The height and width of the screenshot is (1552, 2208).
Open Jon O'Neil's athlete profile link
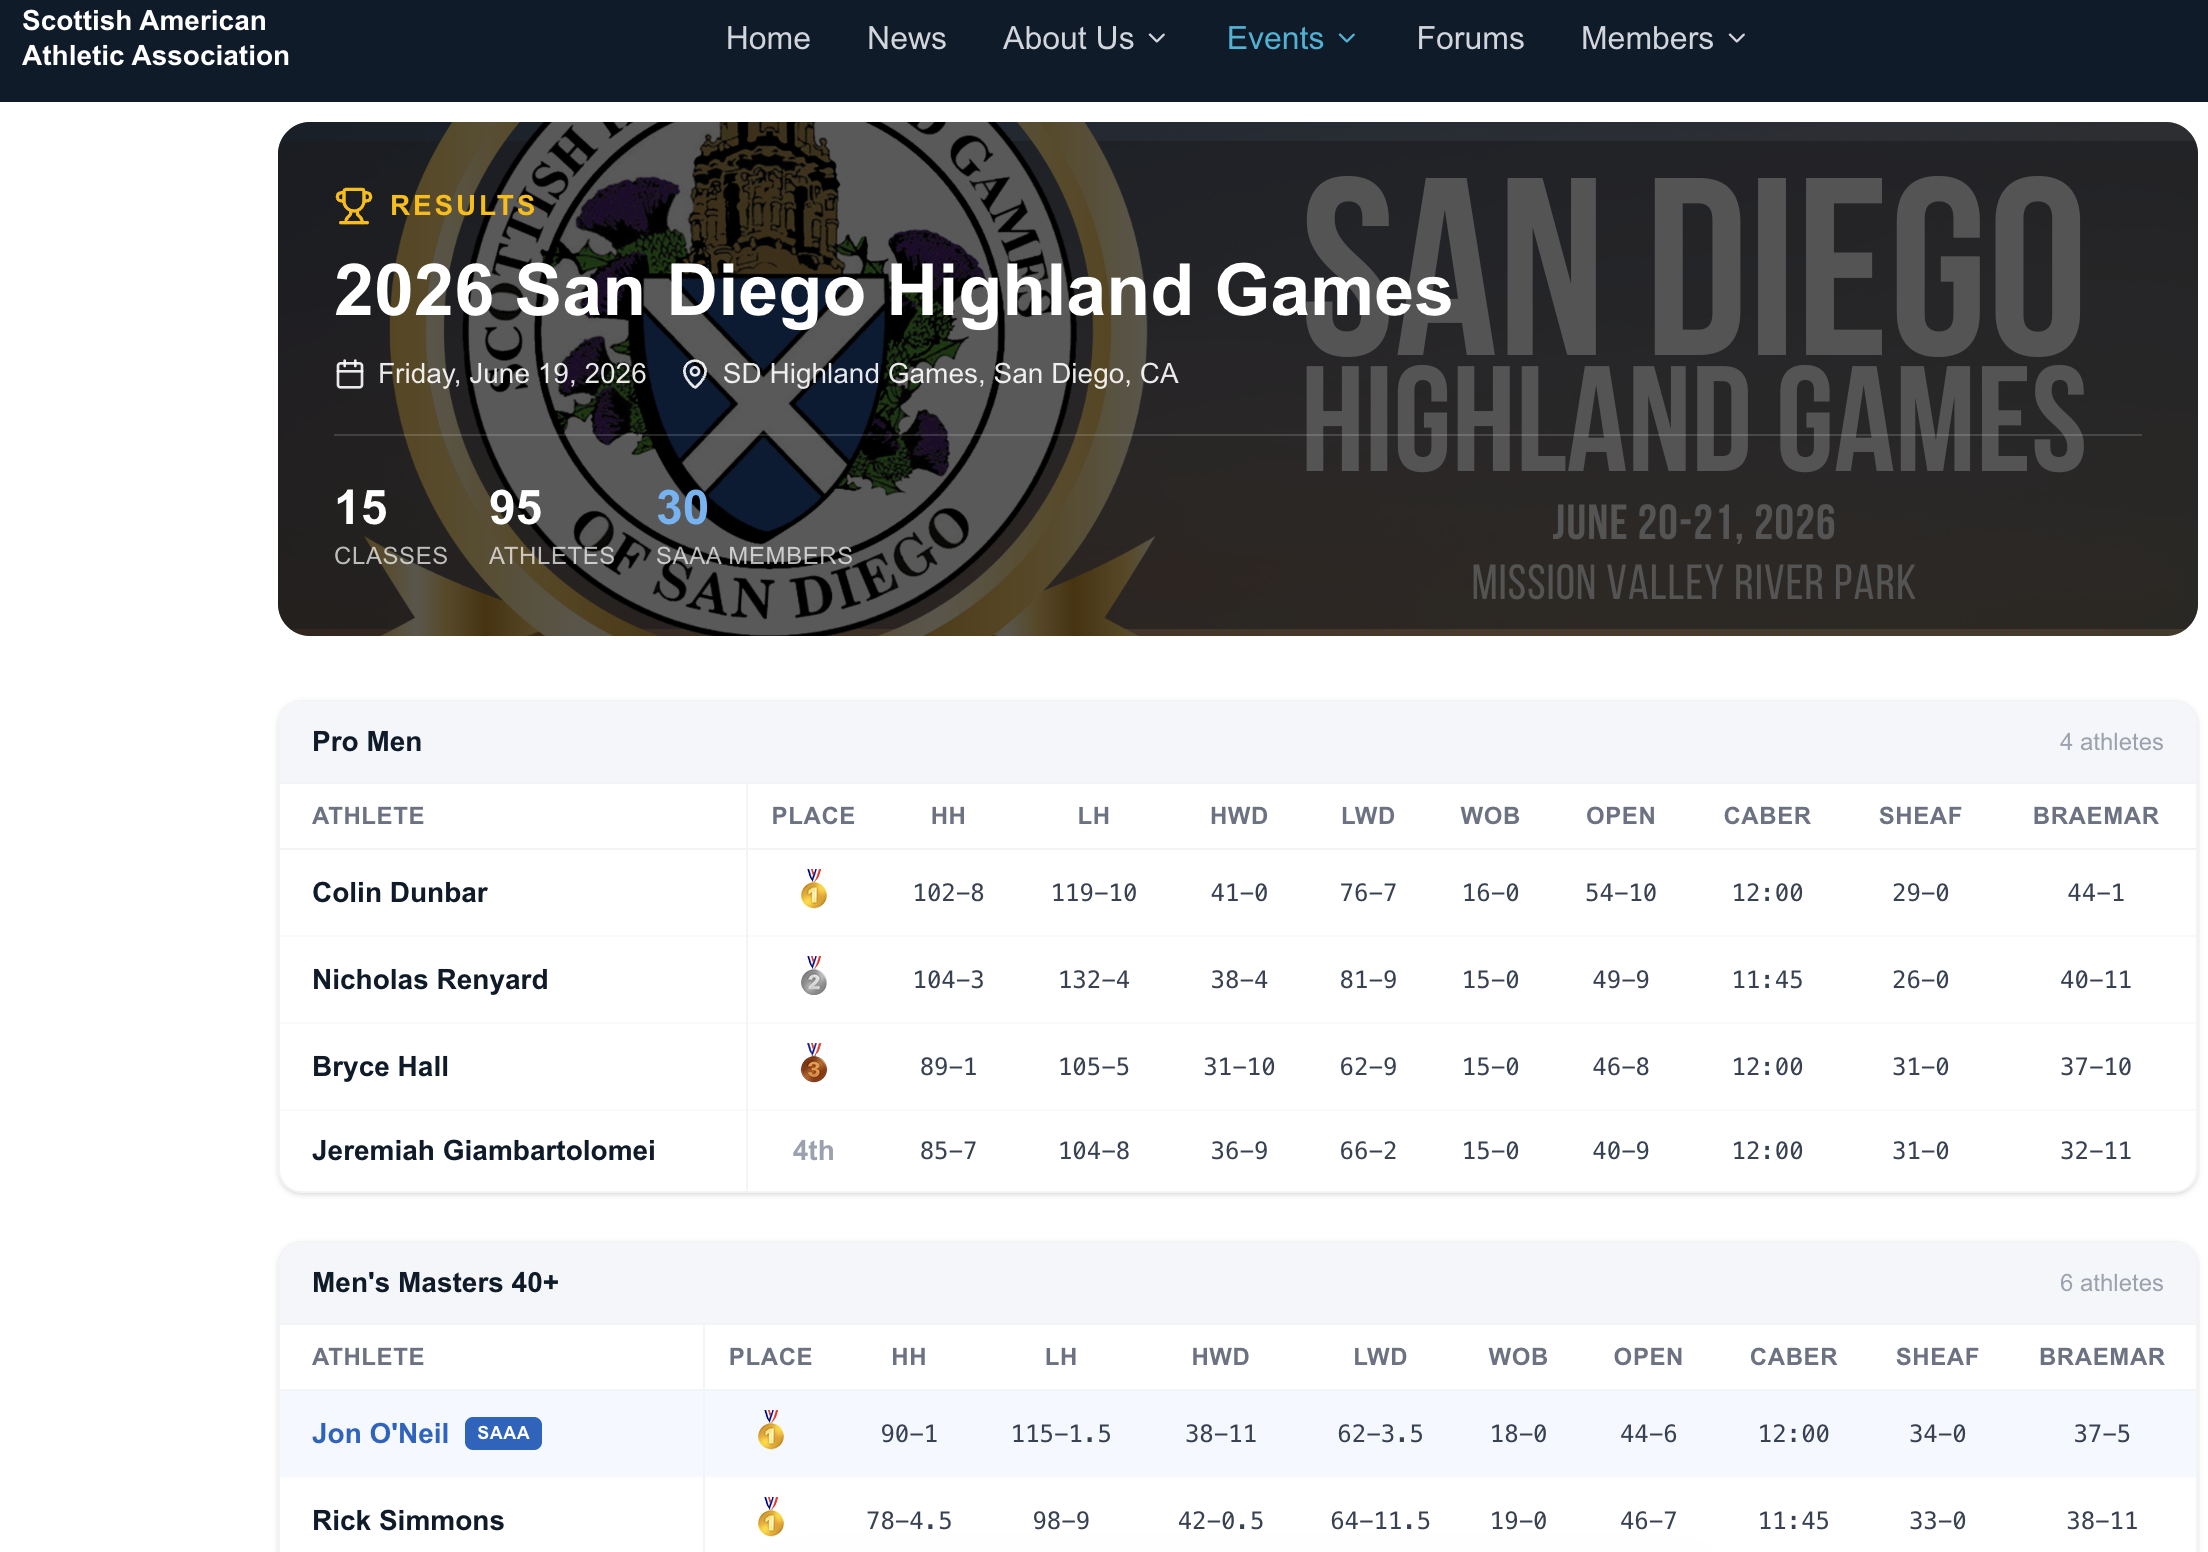point(380,1433)
